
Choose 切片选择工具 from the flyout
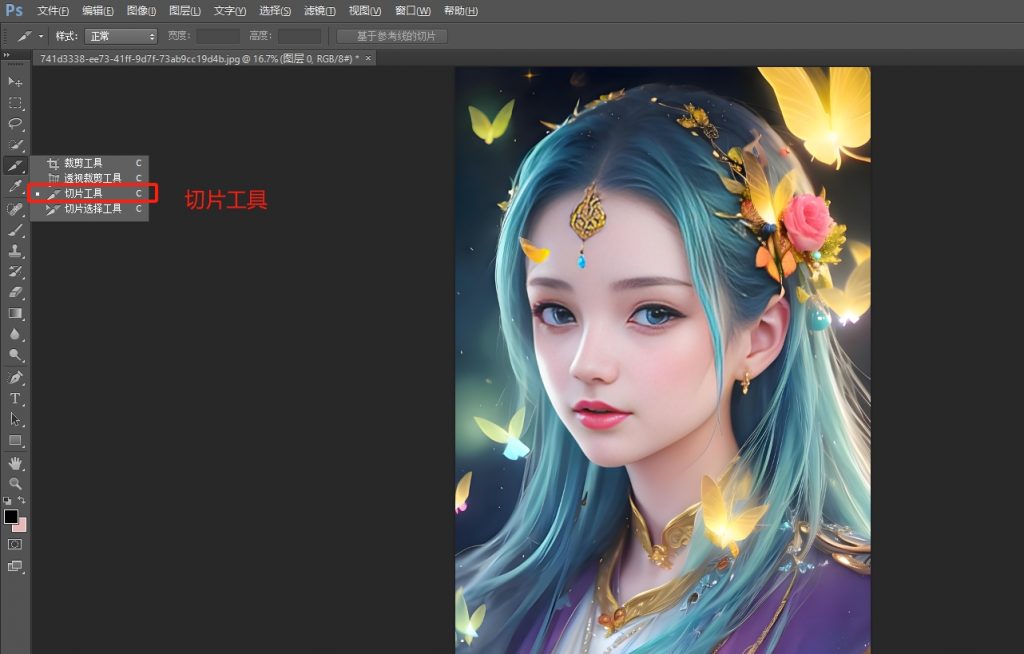89,208
